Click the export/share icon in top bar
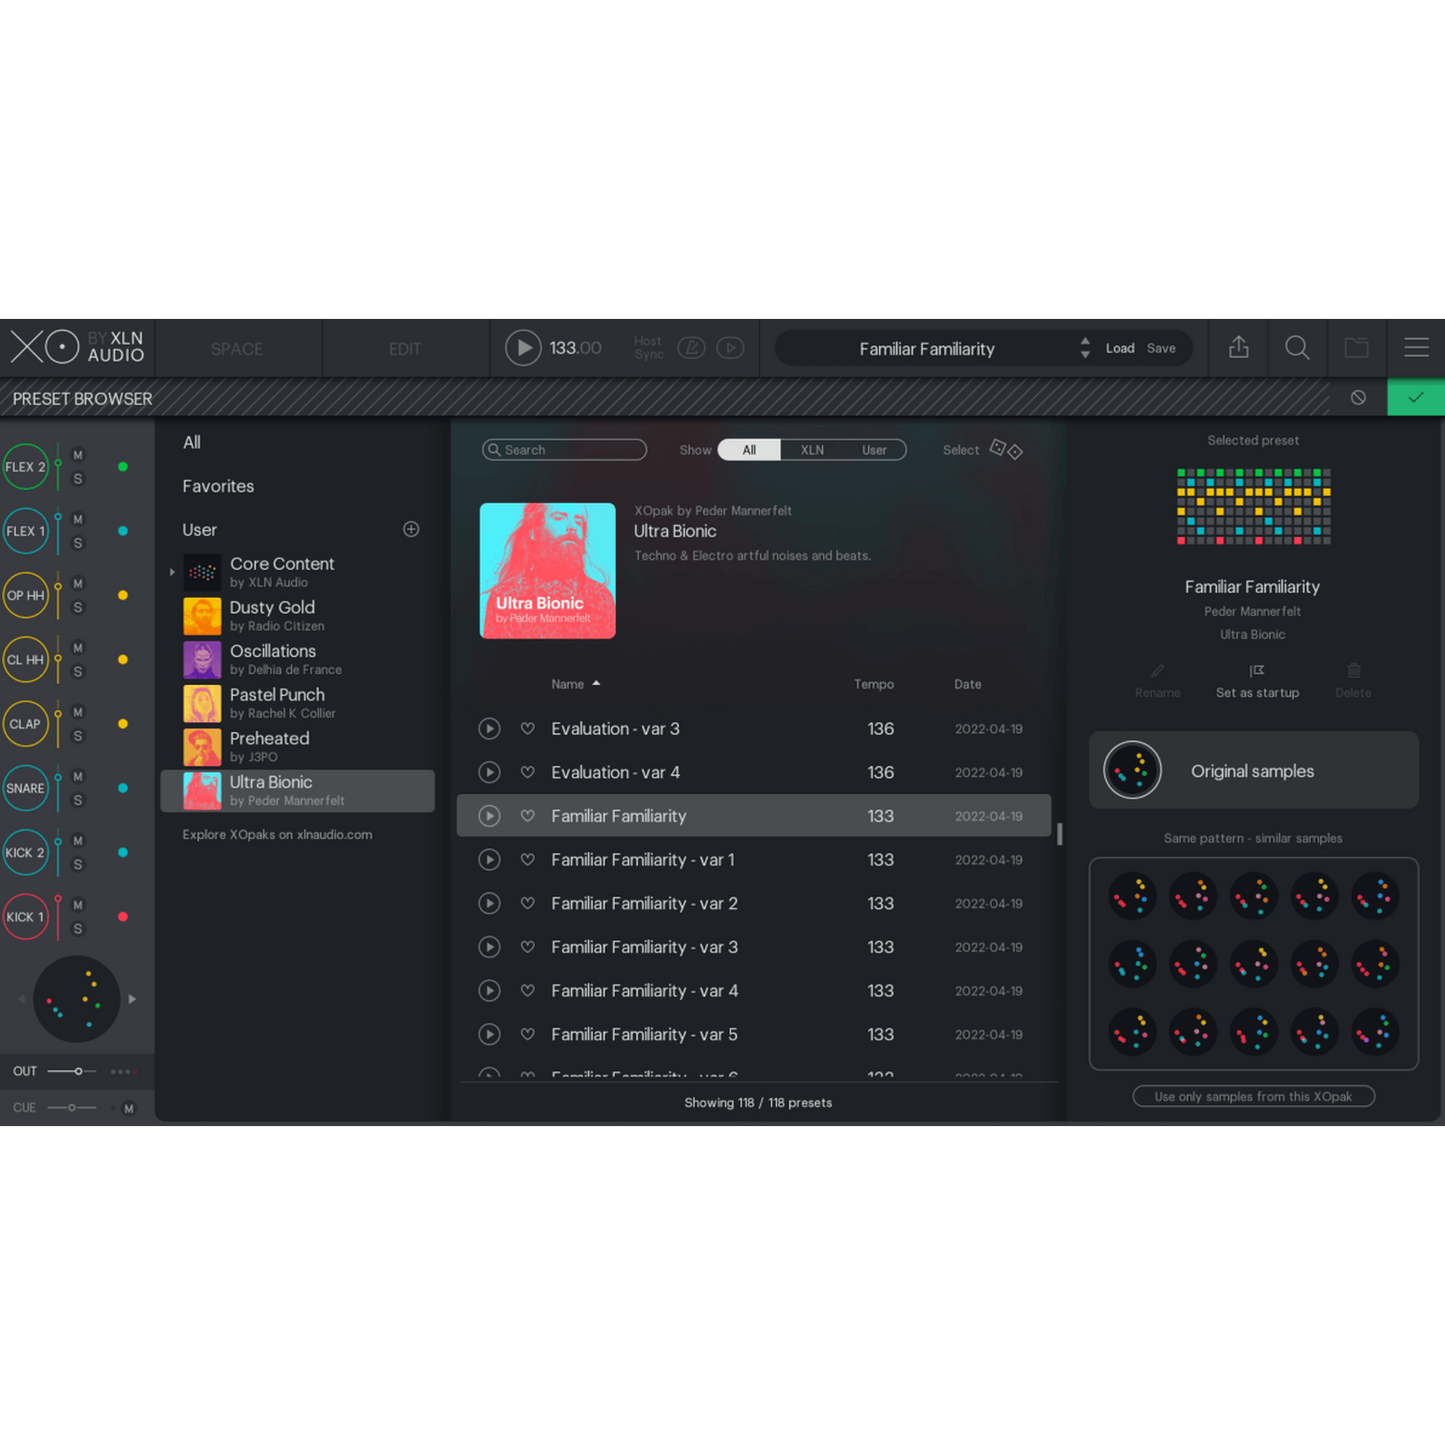Image resolution: width=1445 pixels, height=1445 pixels. click(x=1238, y=348)
